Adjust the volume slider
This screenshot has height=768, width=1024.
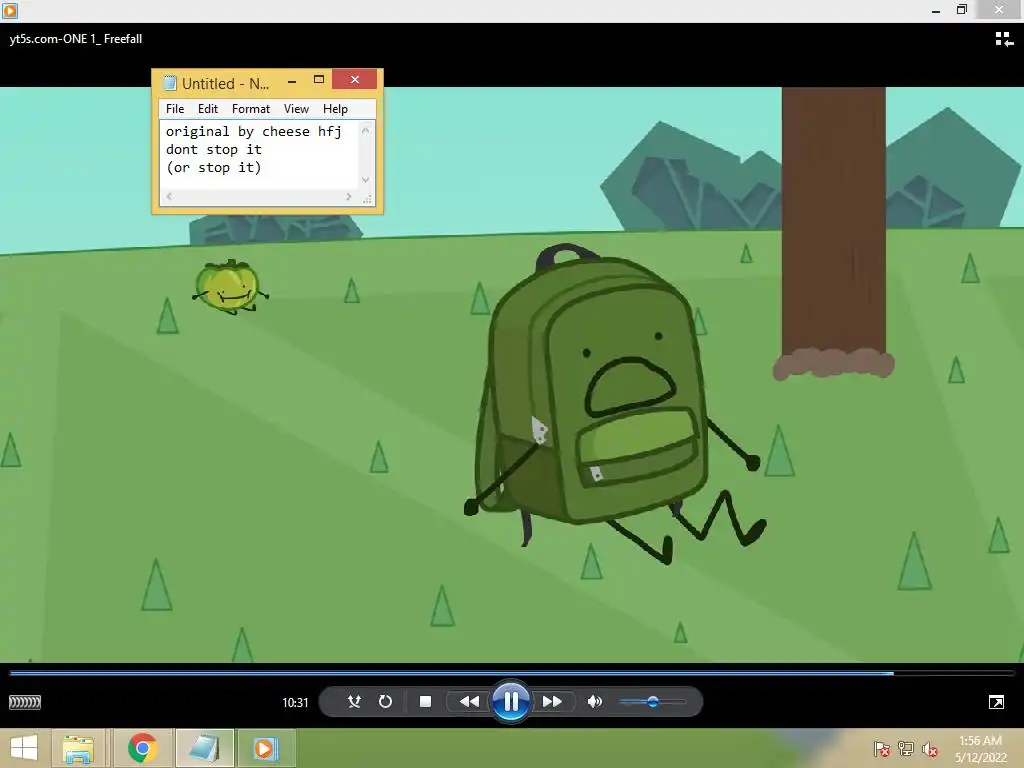[x=652, y=702]
